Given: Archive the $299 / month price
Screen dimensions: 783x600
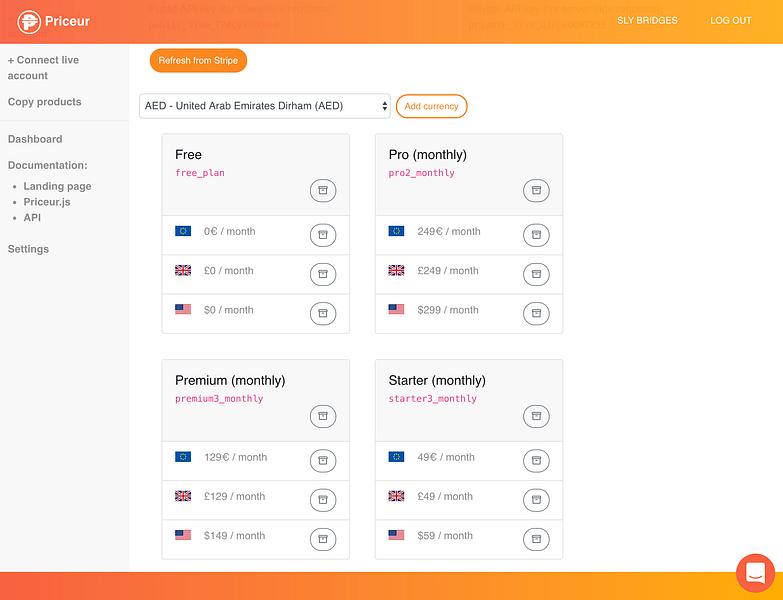Looking at the screenshot, I should click(x=536, y=313).
